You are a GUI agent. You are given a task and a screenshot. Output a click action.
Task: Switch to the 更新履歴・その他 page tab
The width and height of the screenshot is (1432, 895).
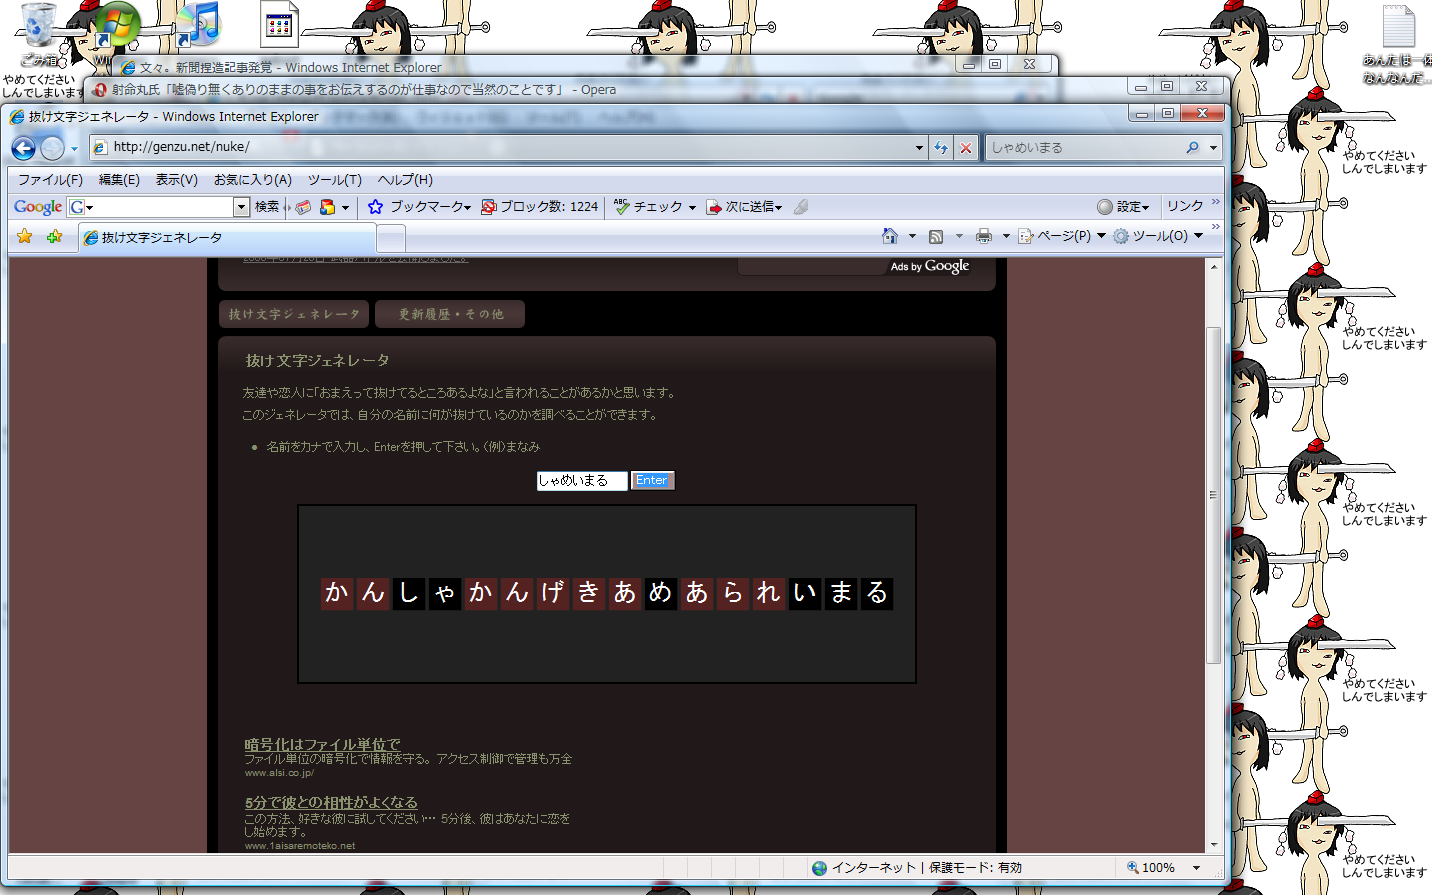coord(450,314)
